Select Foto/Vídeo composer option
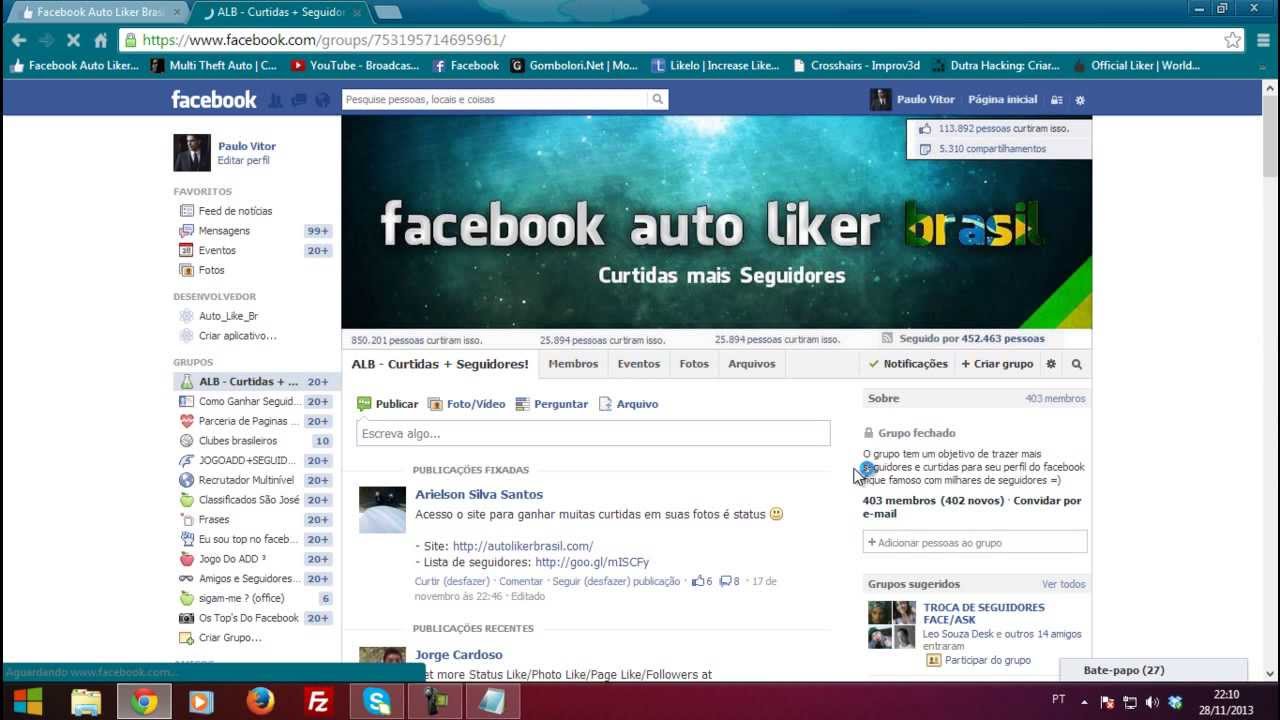Viewport: 1280px width, 720px height. (467, 404)
